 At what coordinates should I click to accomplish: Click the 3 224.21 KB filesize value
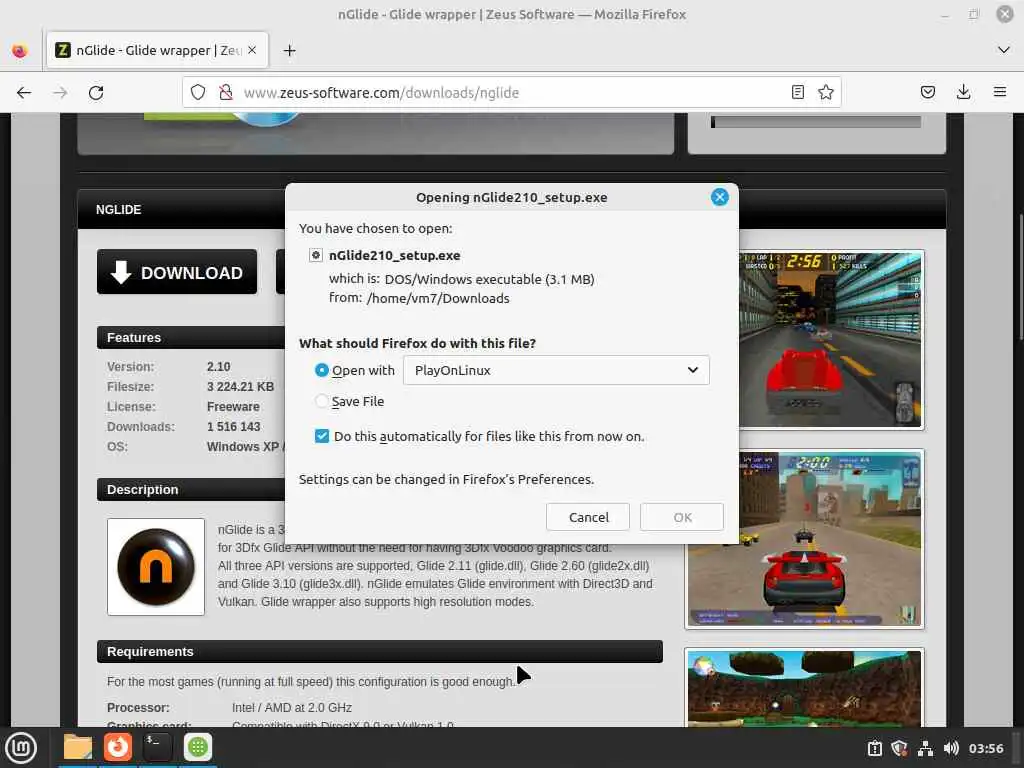pyautogui.click(x=240, y=387)
